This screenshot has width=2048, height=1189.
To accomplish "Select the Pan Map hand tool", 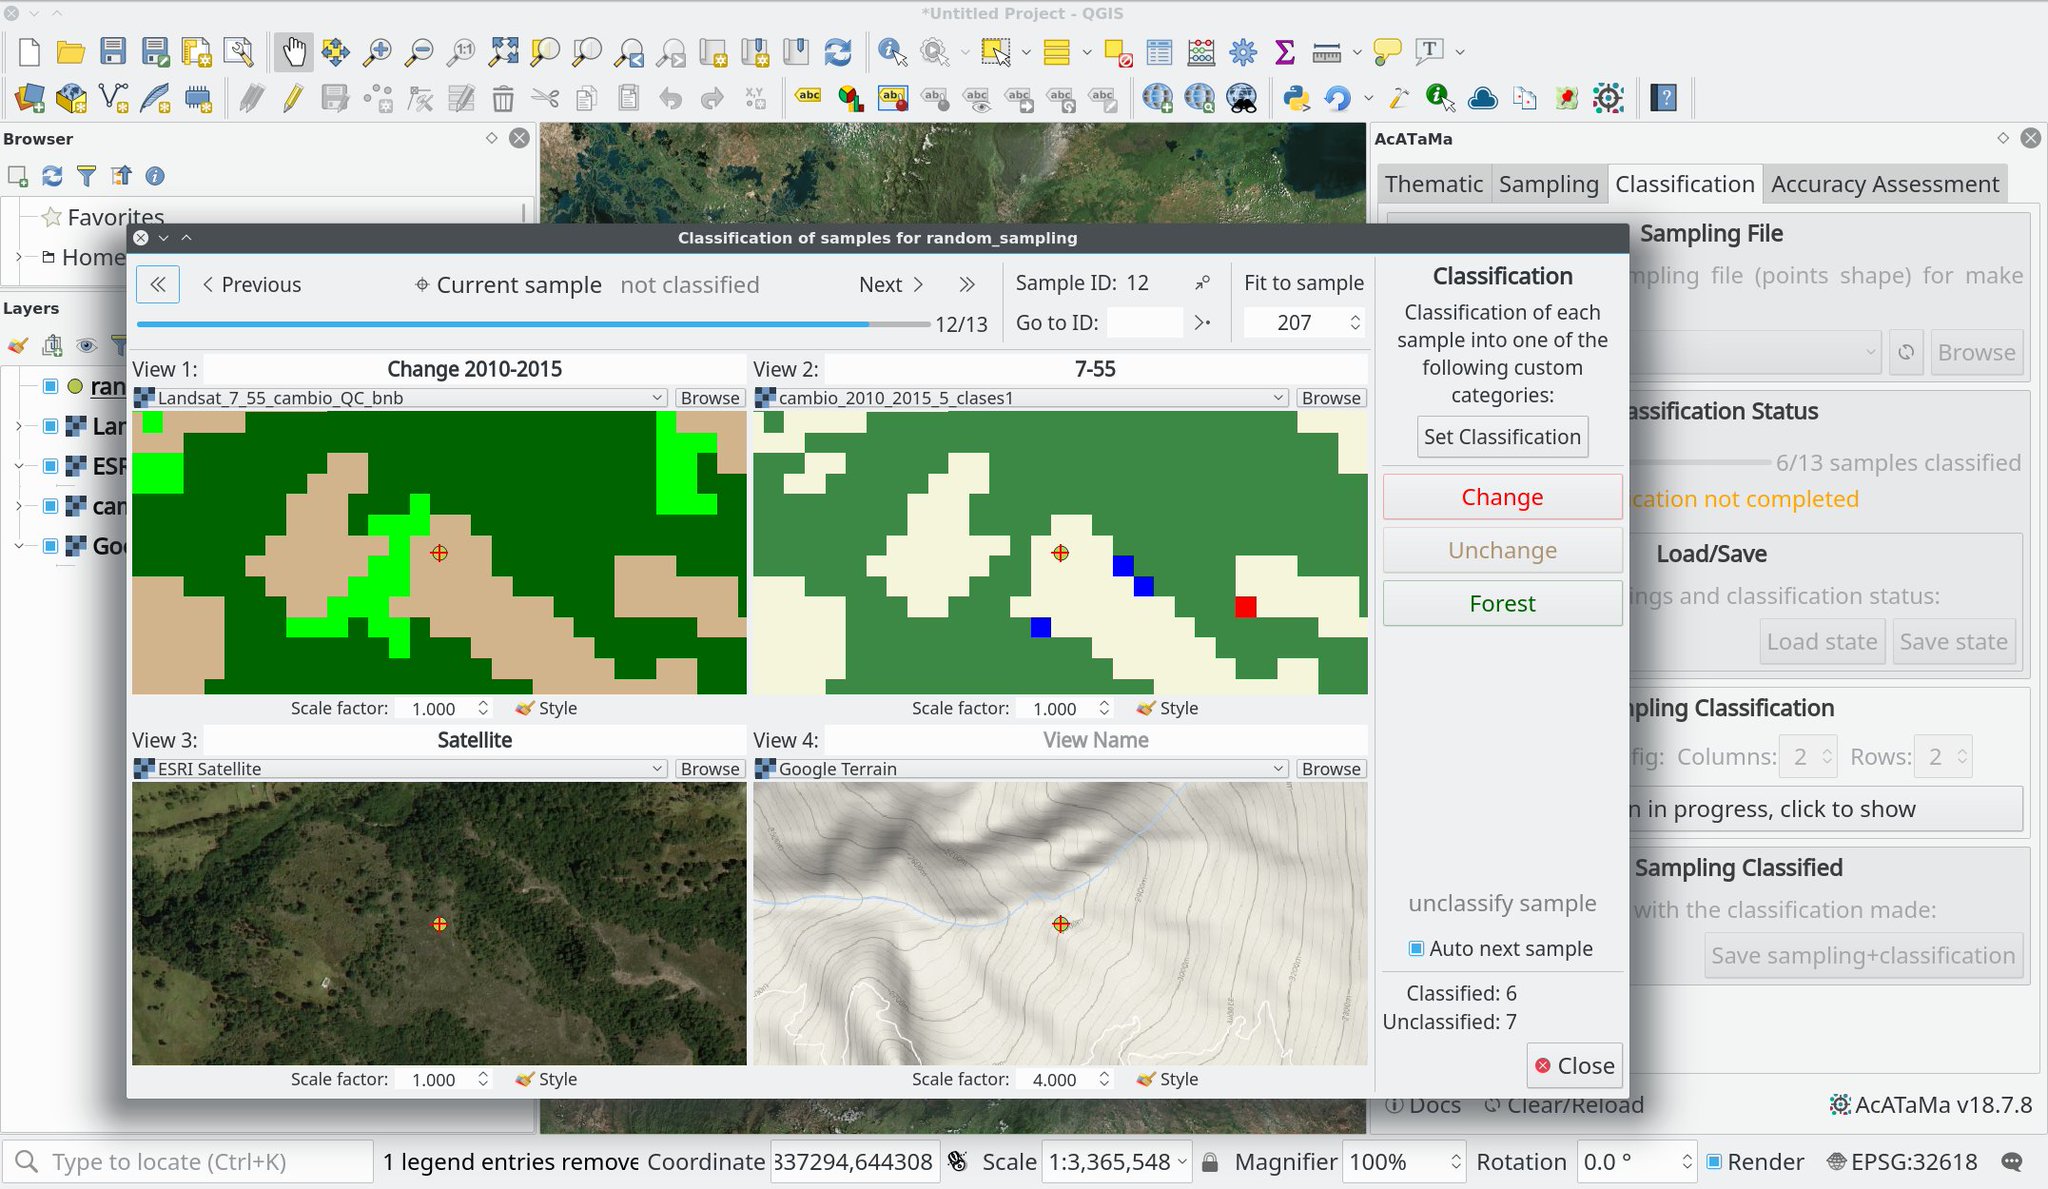I will click(x=293, y=52).
